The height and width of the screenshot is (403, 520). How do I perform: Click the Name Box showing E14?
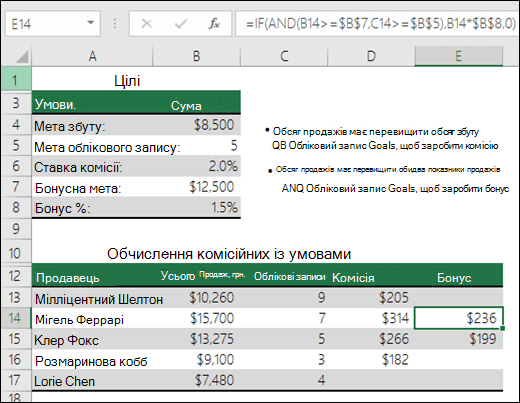coord(53,24)
